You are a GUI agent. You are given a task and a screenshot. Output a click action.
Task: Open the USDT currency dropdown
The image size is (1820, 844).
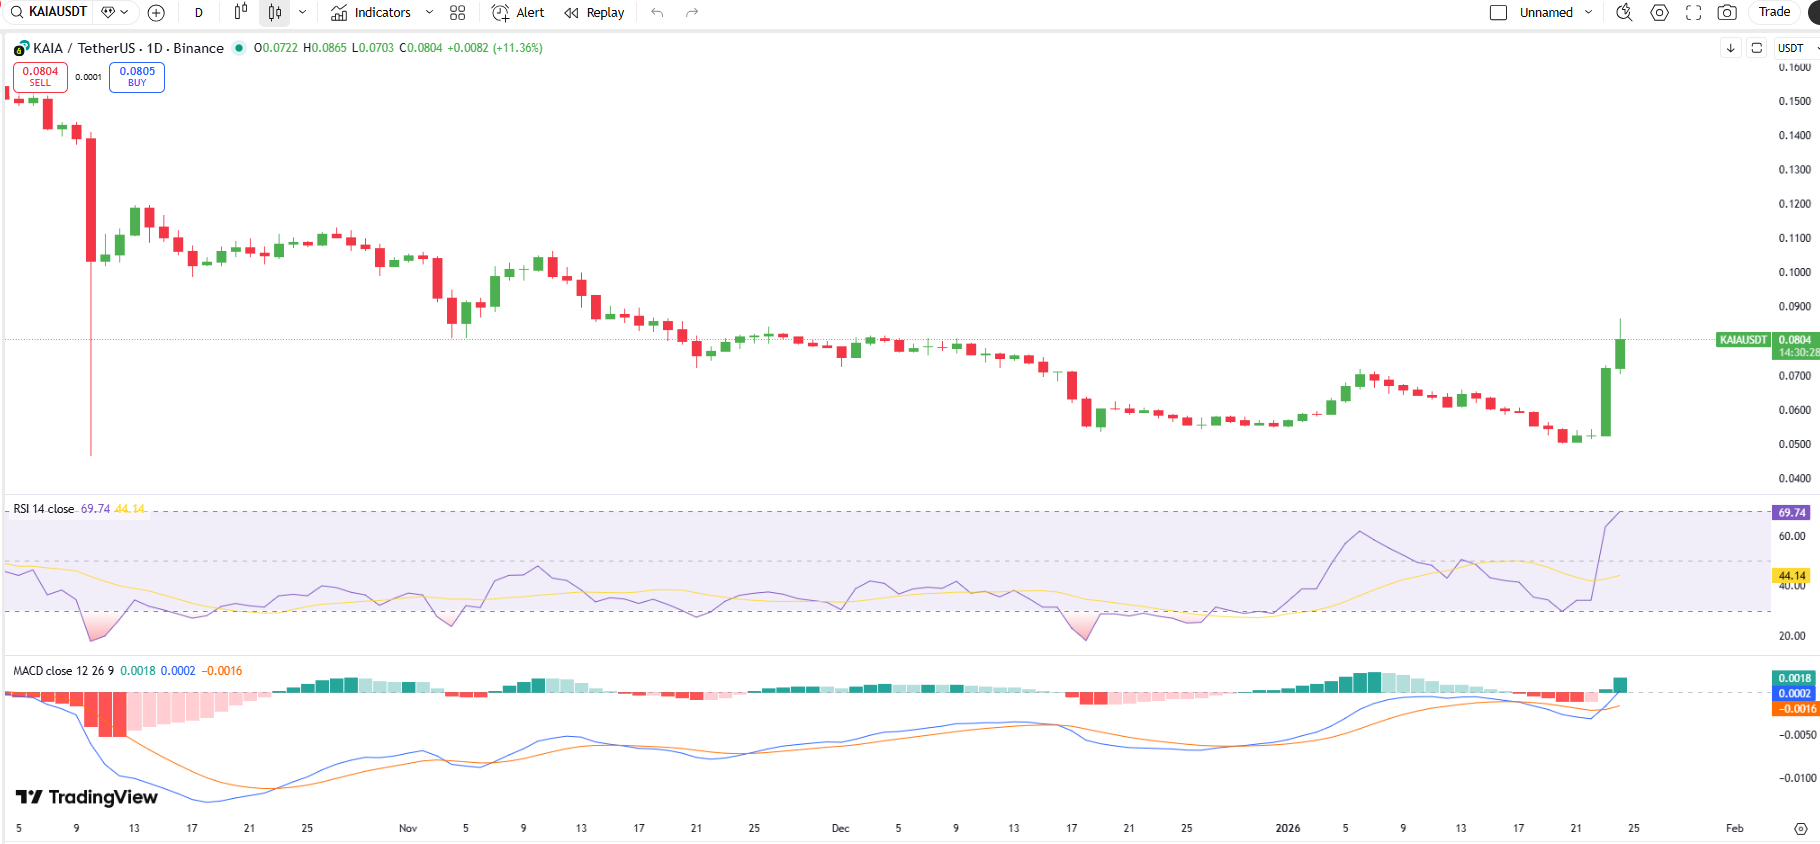(1794, 48)
